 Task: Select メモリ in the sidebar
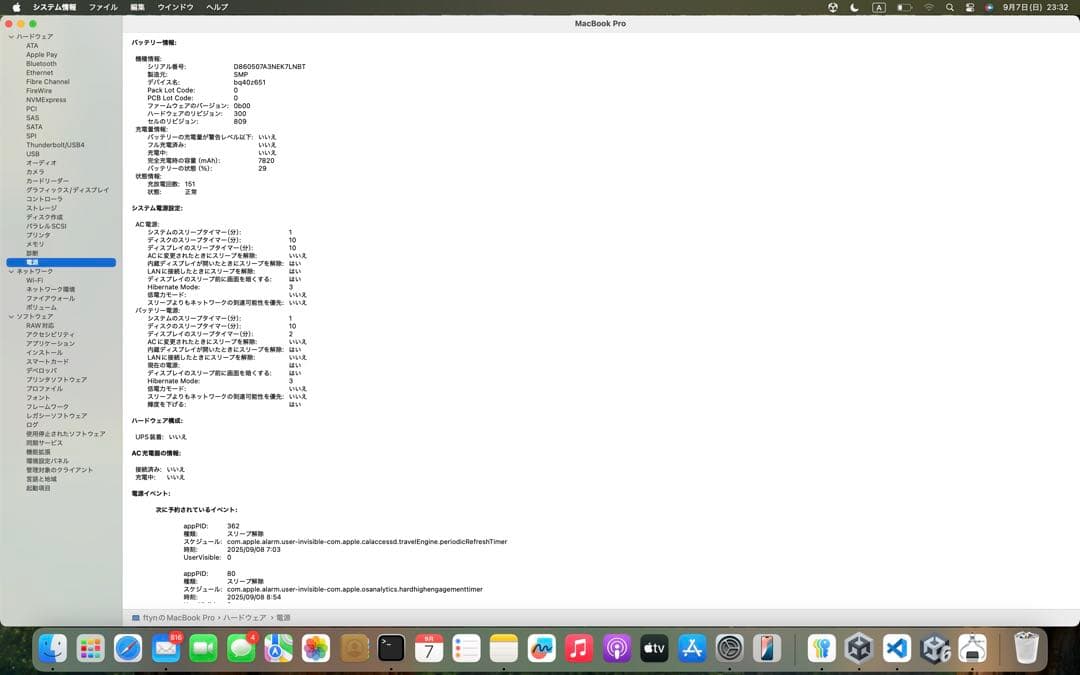(x=35, y=243)
